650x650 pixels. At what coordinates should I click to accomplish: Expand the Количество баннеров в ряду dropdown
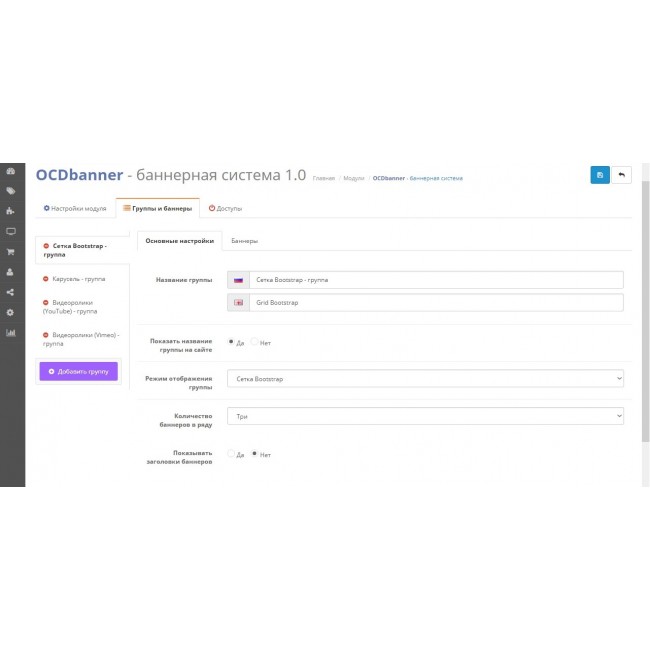[x=425, y=415]
